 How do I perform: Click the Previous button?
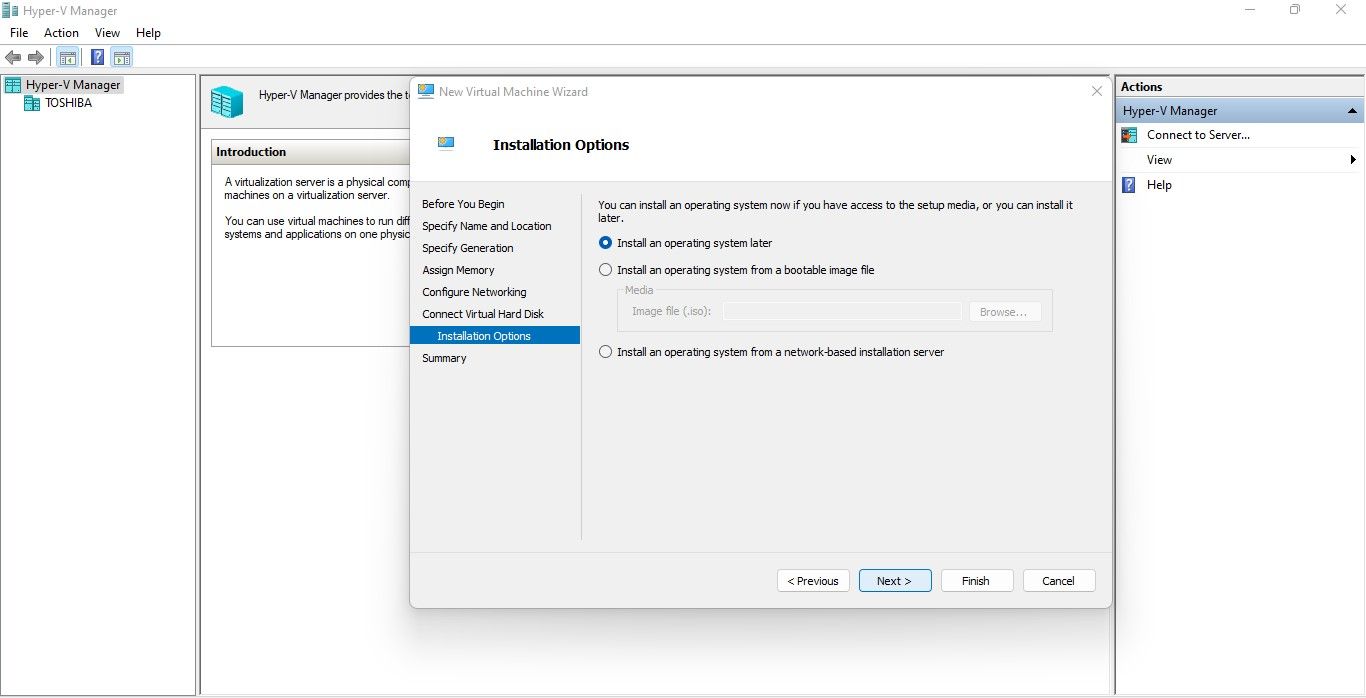pos(813,581)
